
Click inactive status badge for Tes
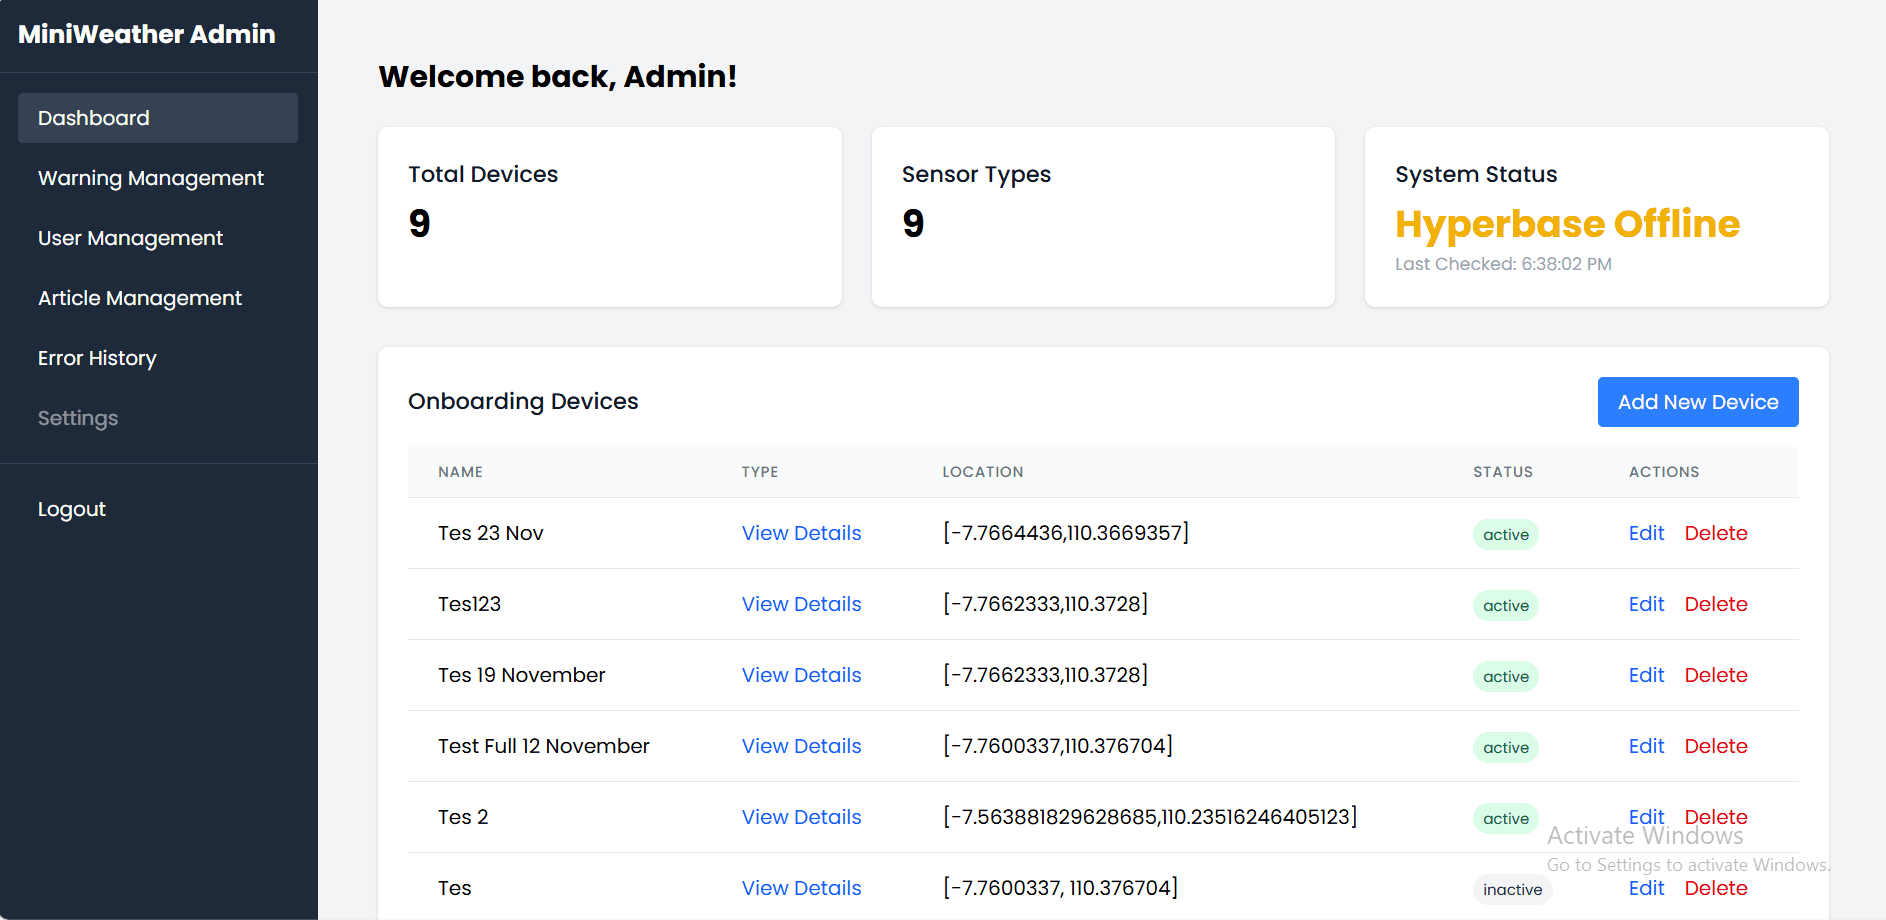pyautogui.click(x=1511, y=889)
